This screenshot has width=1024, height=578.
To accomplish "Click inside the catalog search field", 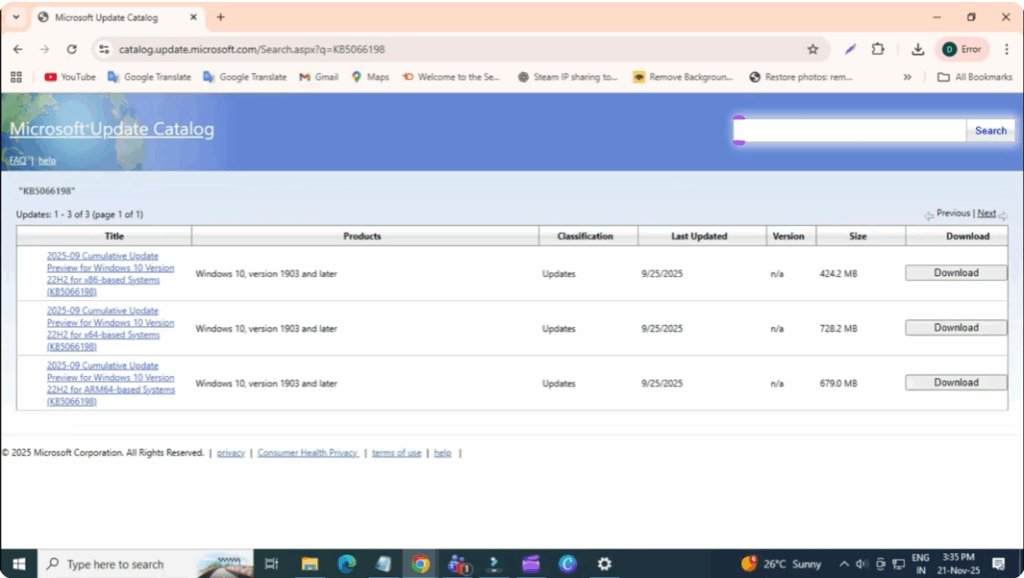I will (x=850, y=130).
